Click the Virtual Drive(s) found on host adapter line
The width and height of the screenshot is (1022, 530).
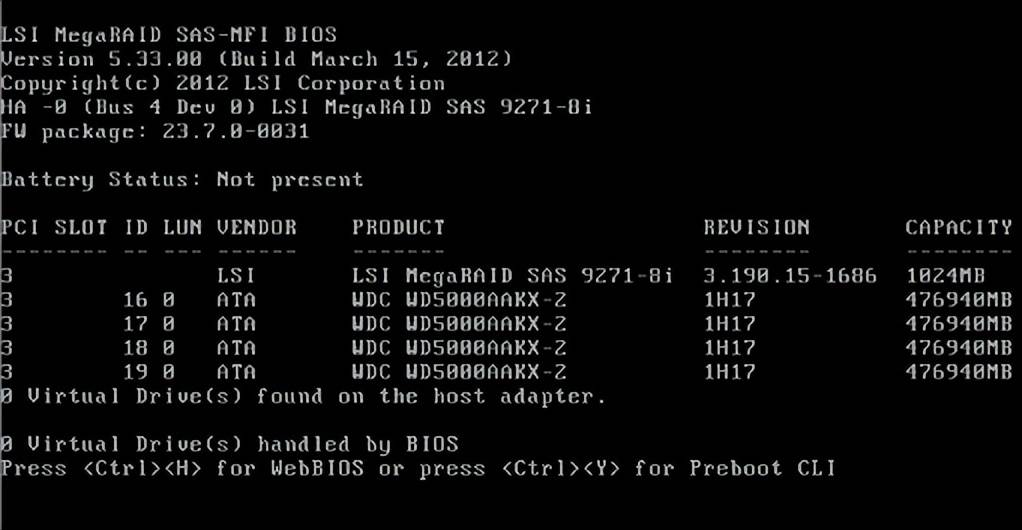(303, 396)
